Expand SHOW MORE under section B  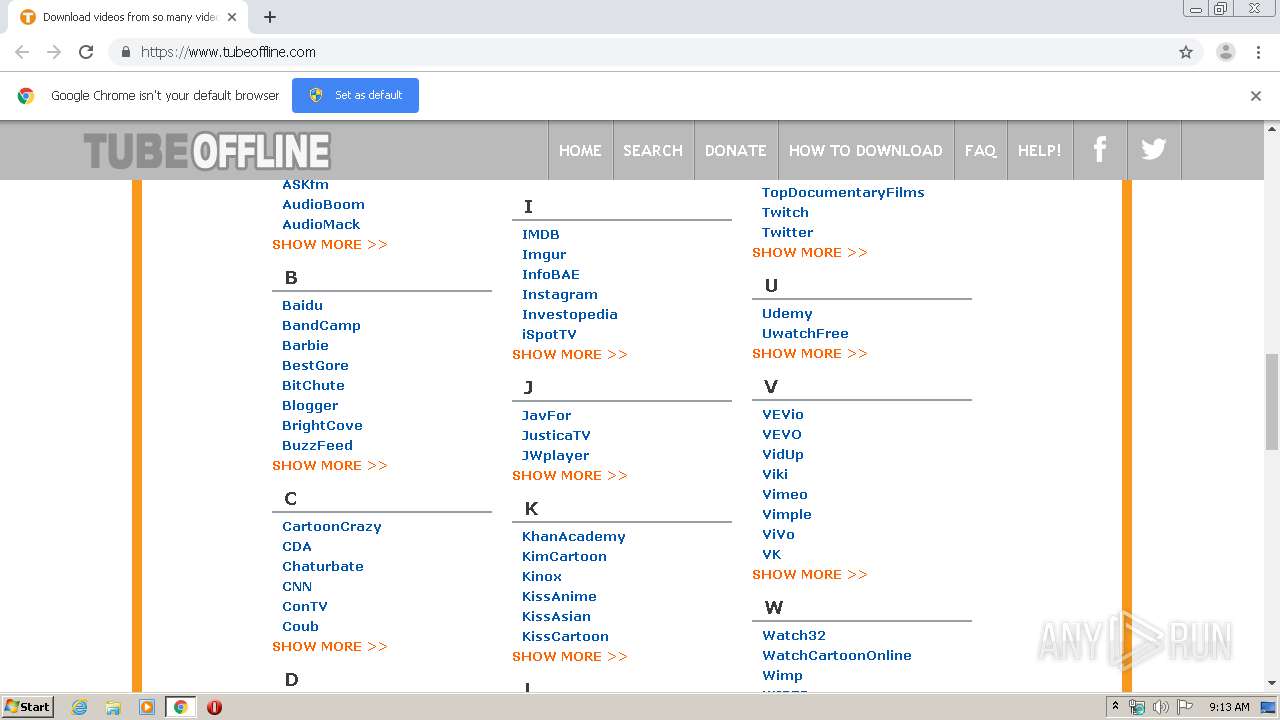329,465
